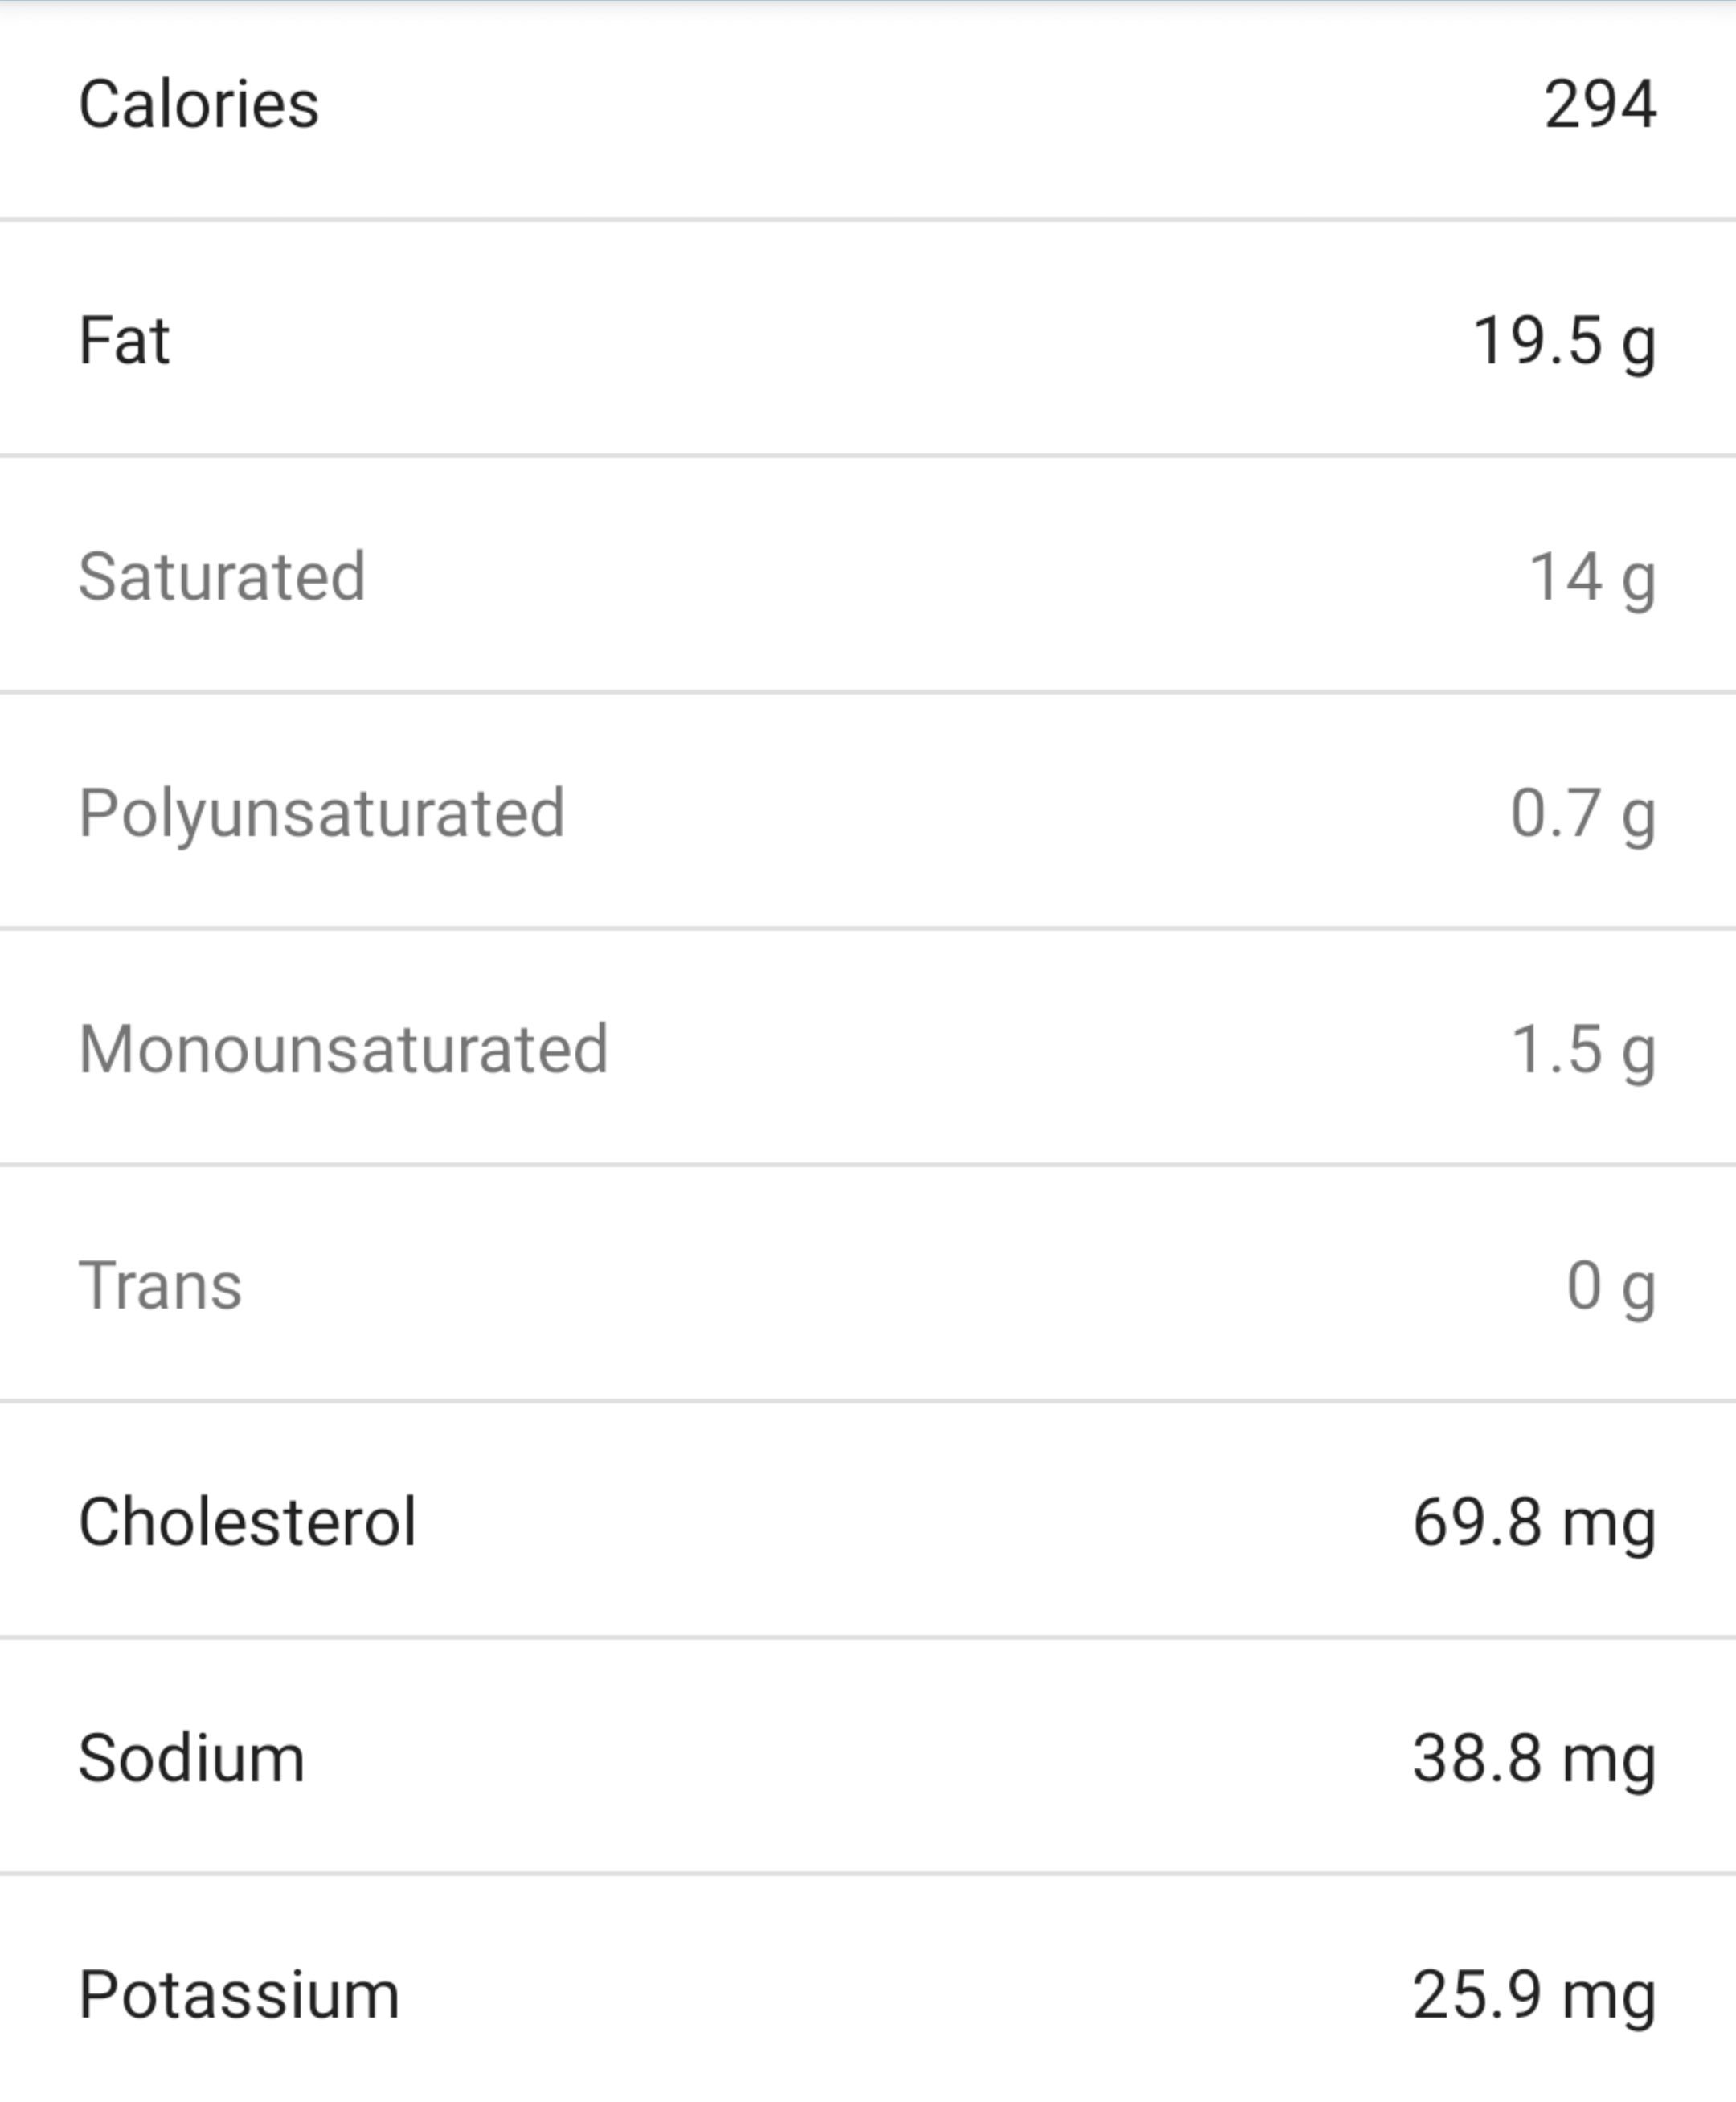This screenshot has height=2102, width=1736.
Task: Click the Monounsaturated label
Action: [x=343, y=1049]
